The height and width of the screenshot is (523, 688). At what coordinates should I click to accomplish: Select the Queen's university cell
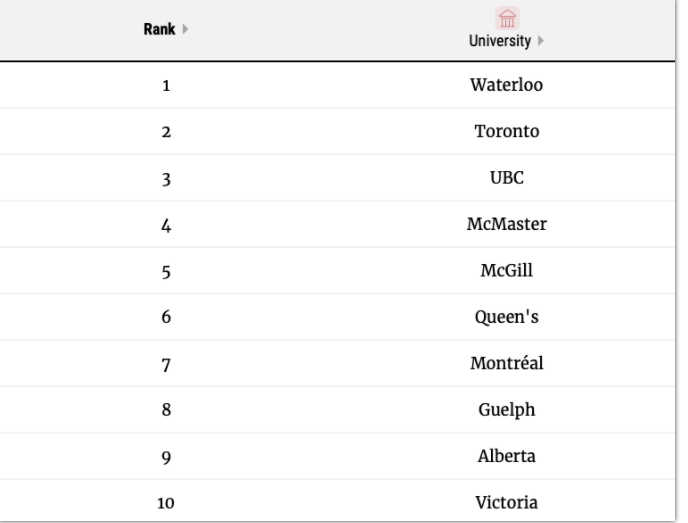tap(506, 317)
